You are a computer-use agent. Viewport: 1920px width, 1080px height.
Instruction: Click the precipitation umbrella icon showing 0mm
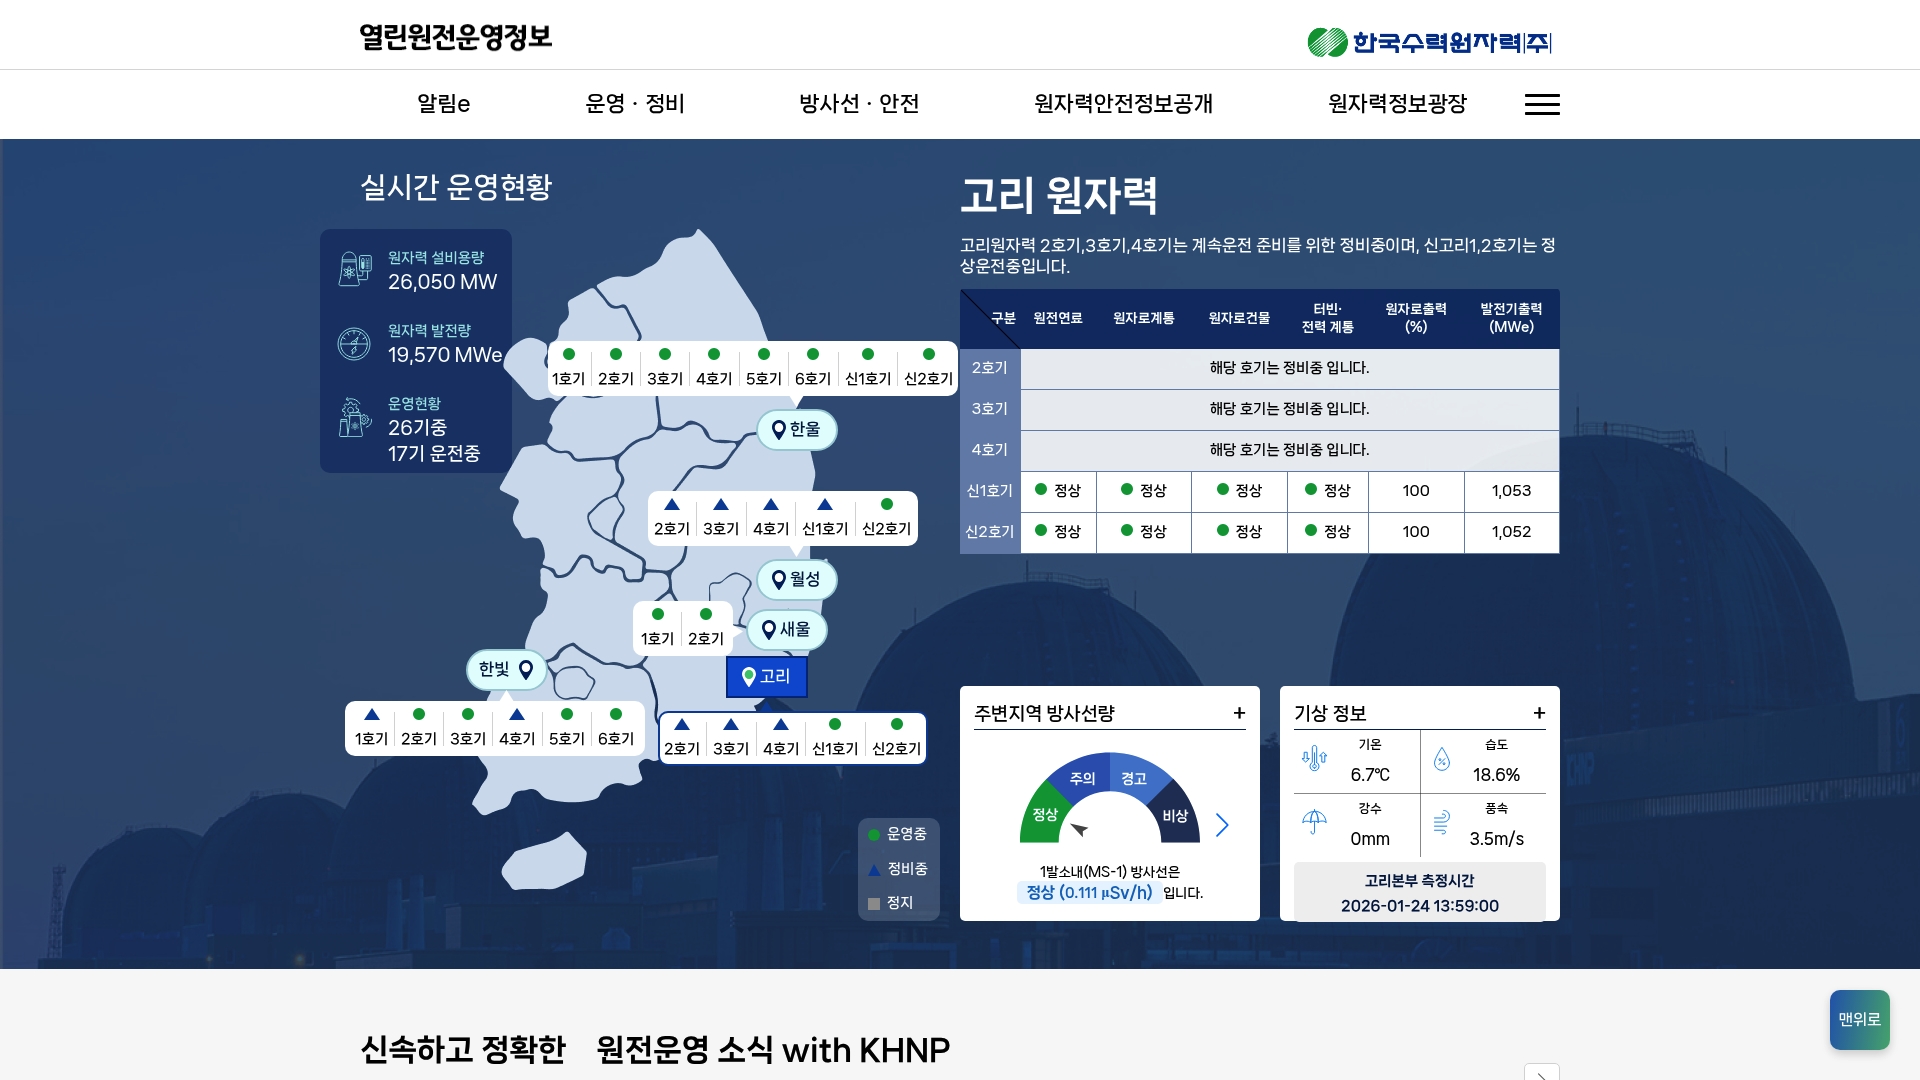[1315, 823]
